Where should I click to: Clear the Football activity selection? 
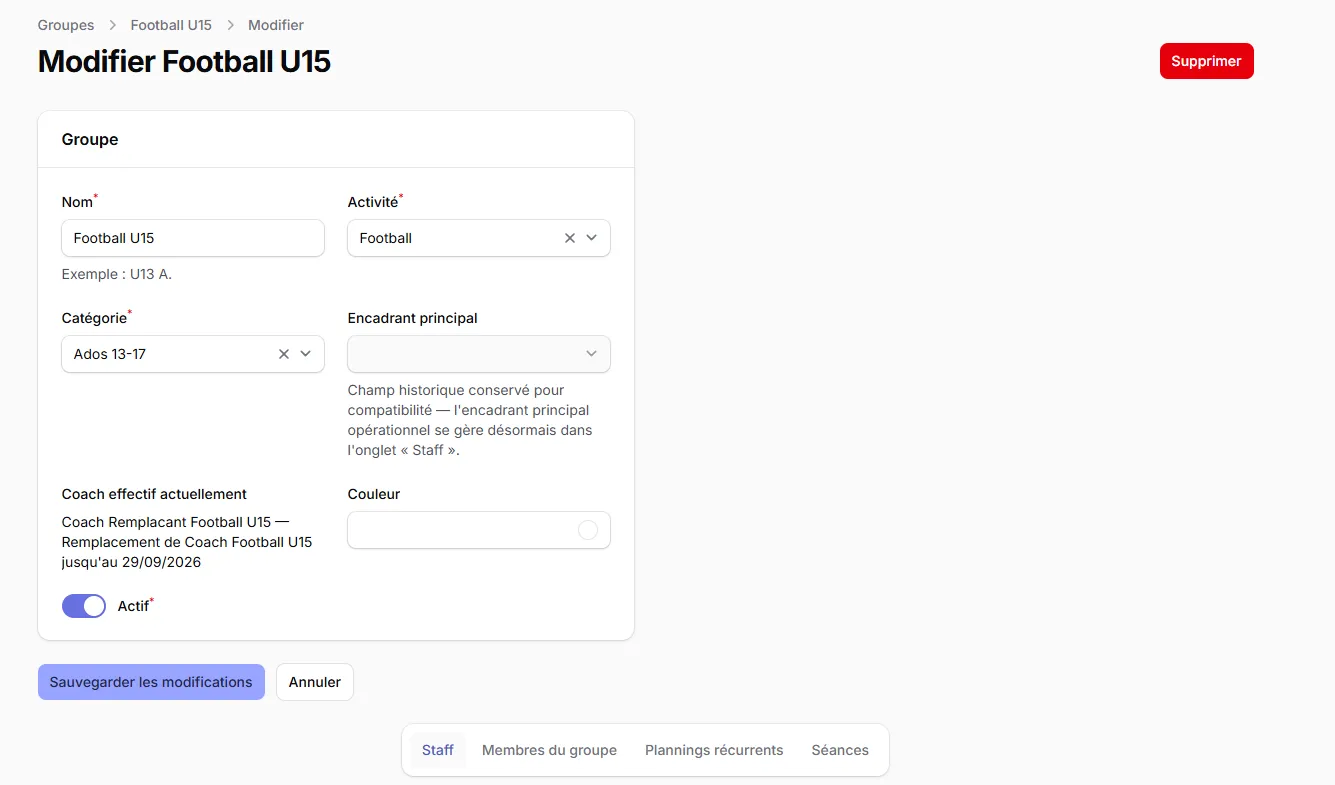pyautogui.click(x=570, y=238)
